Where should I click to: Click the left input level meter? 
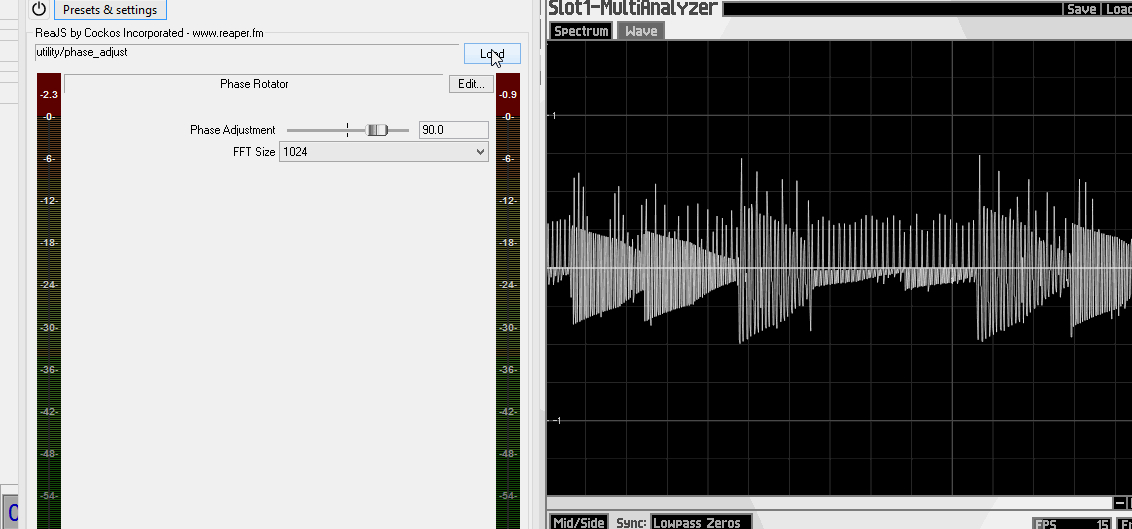tap(48, 300)
